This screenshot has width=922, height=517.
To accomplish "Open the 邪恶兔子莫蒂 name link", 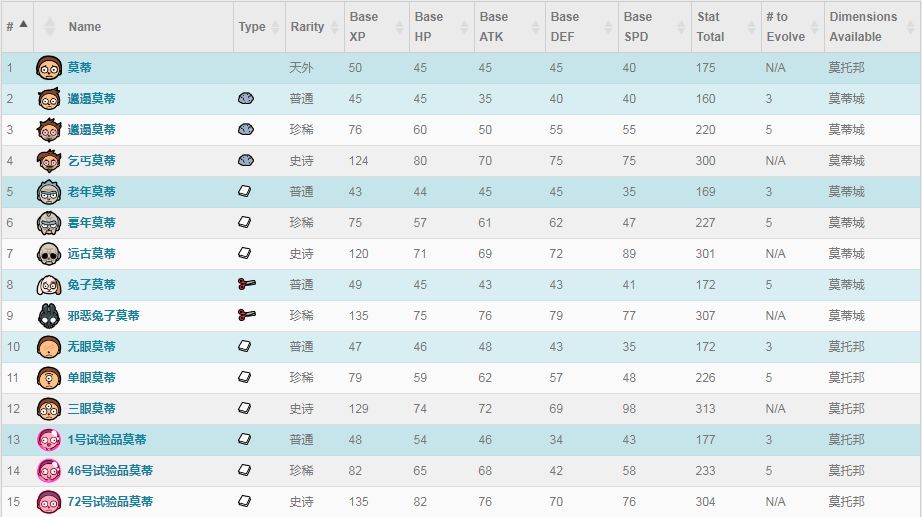I will (x=103, y=315).
